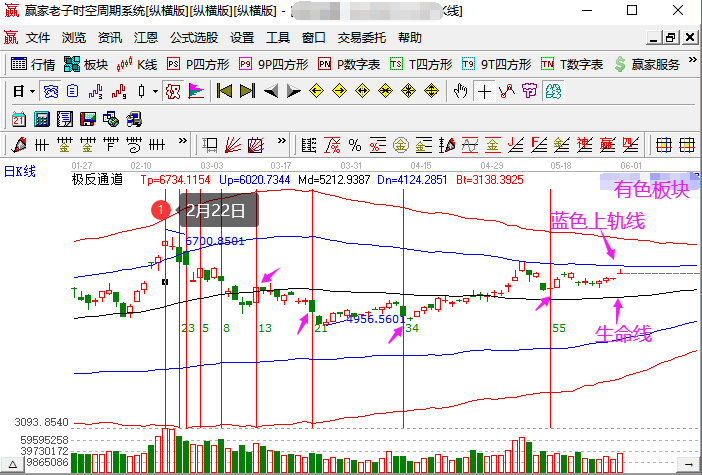Open the 9P四方形 view
This screenshot has height=475, width=702.
(274, 64)
